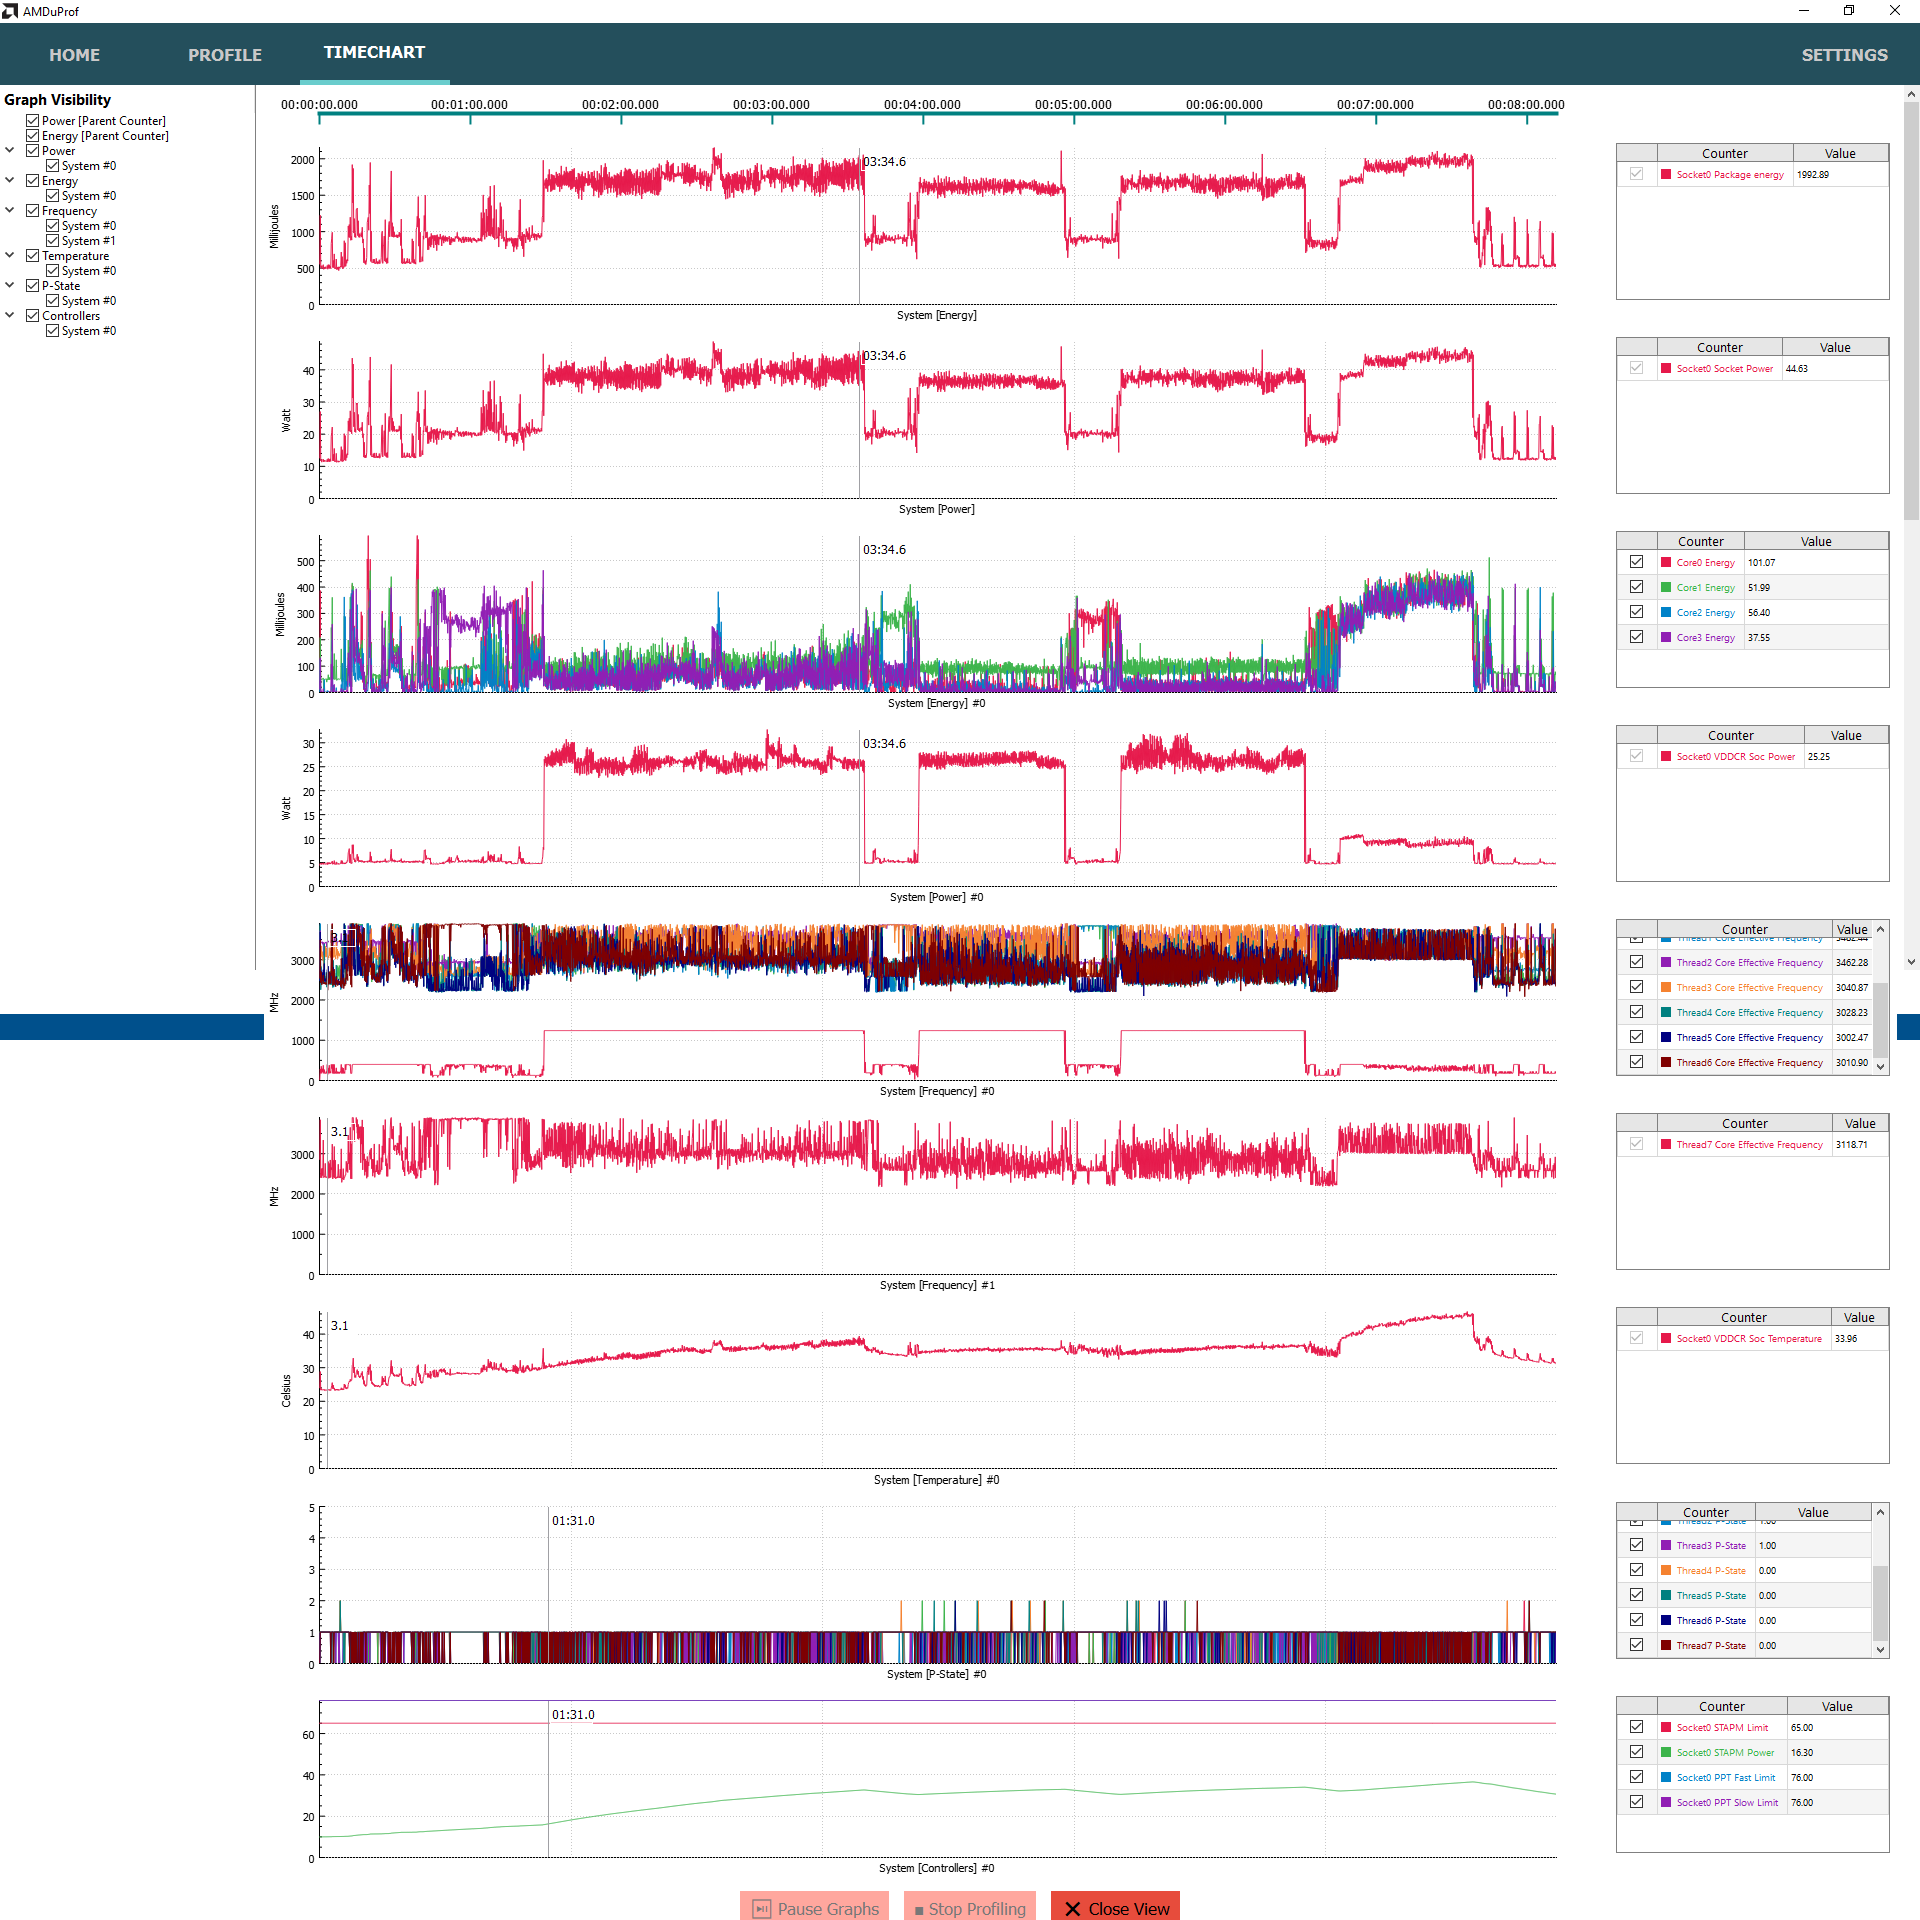
Task: Uncheck Power [Parent Counter] visibility
Action: click(x=33, y=120)
